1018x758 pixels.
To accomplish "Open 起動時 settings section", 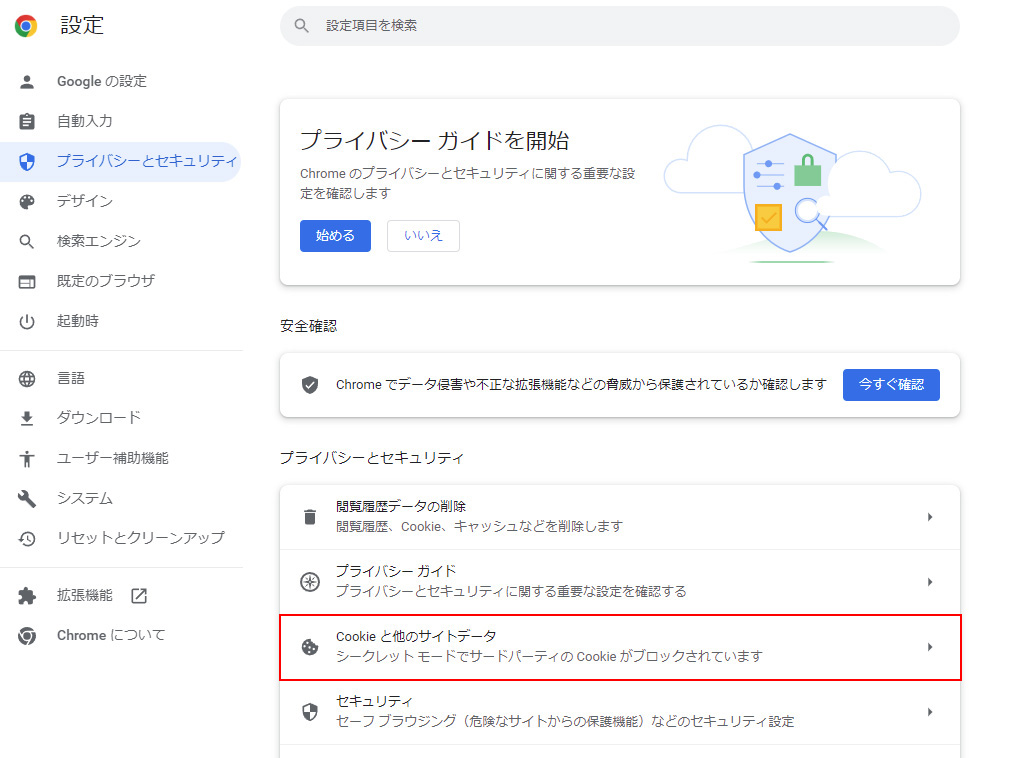I will [121, 322].
